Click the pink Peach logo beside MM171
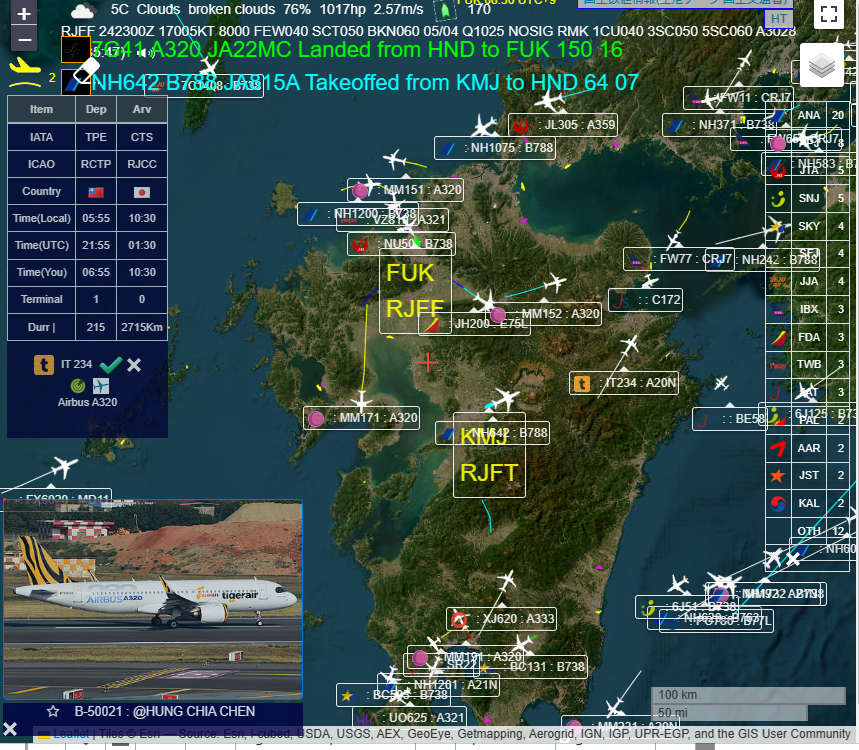The height and width of the screenshot is (750, 859). click(316, 419)
